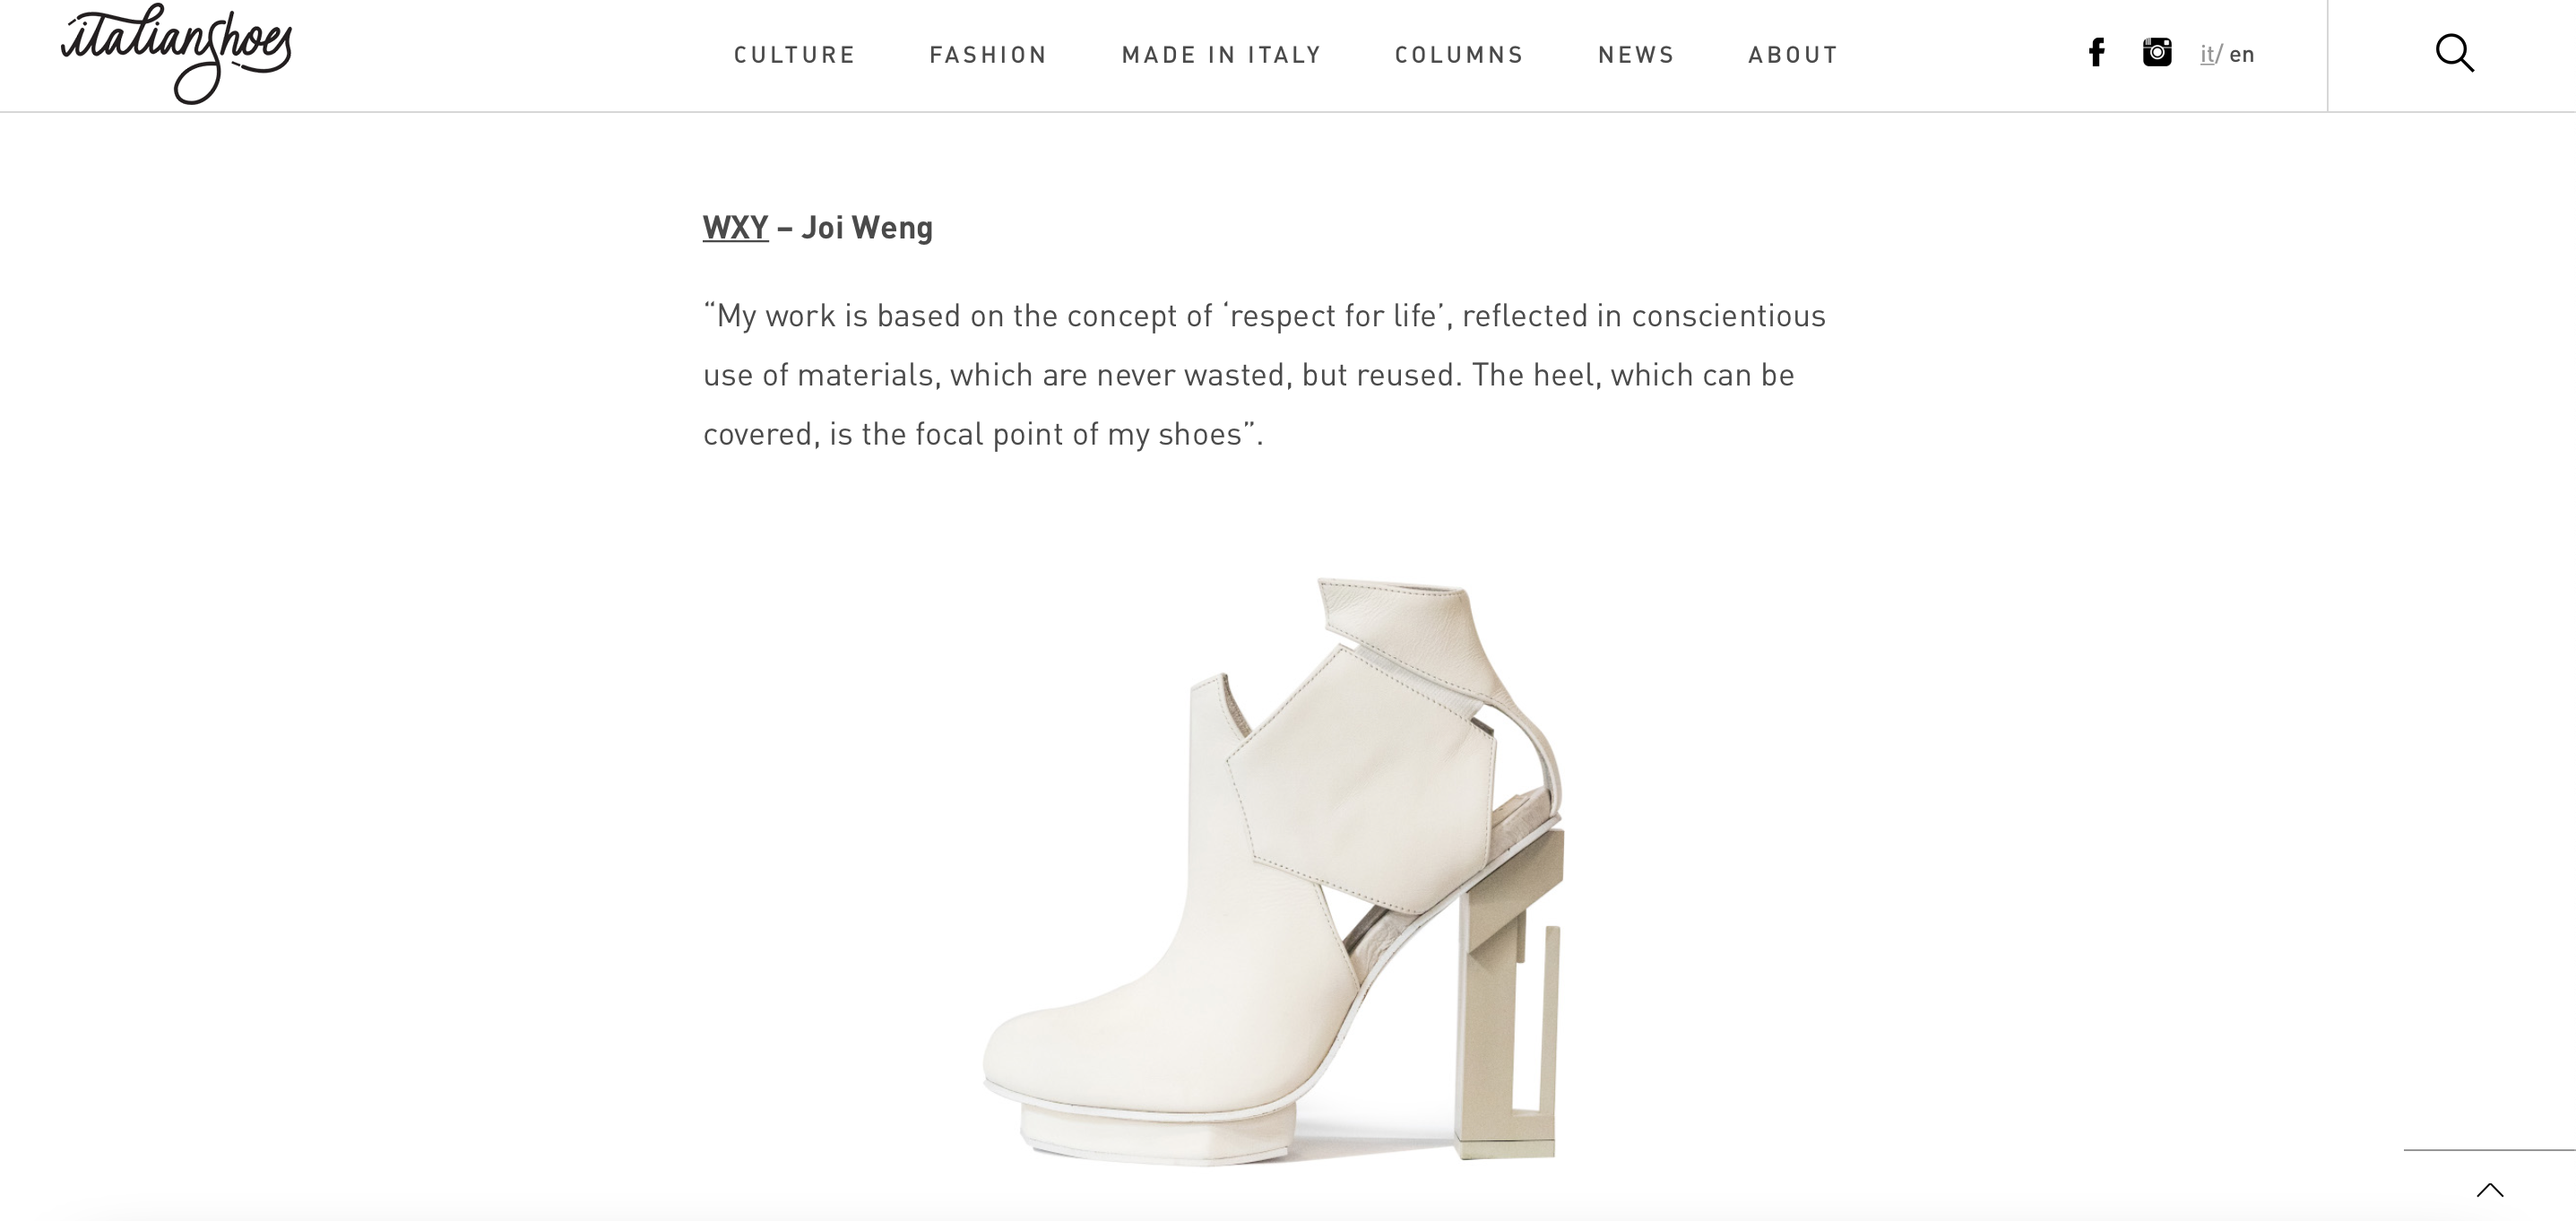Click the Joi Weng heading text
Screen dimensions: 2576x1221
(x=867, y=228)
